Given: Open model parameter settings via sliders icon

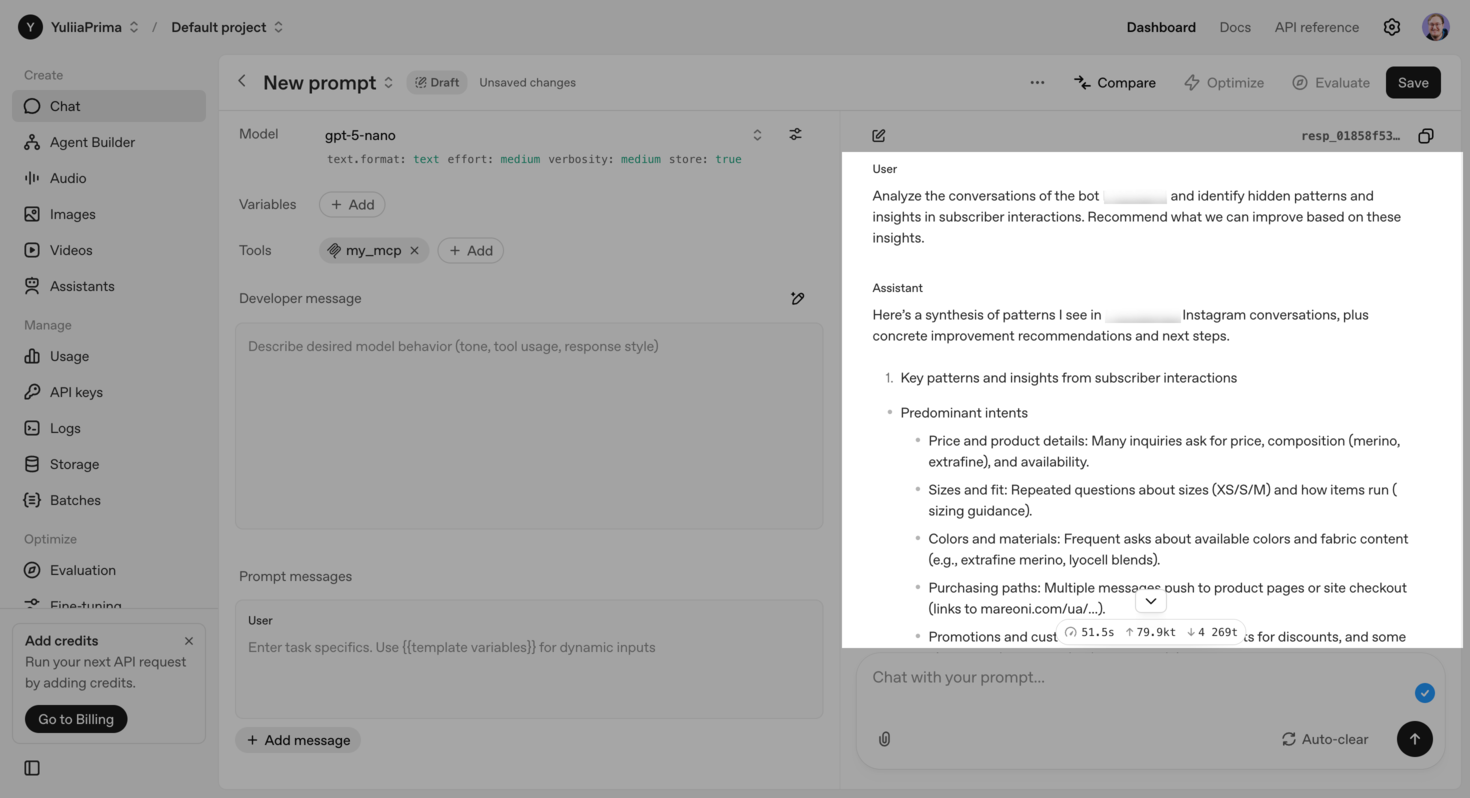Looking at the screenshot, I should (795, 133).
